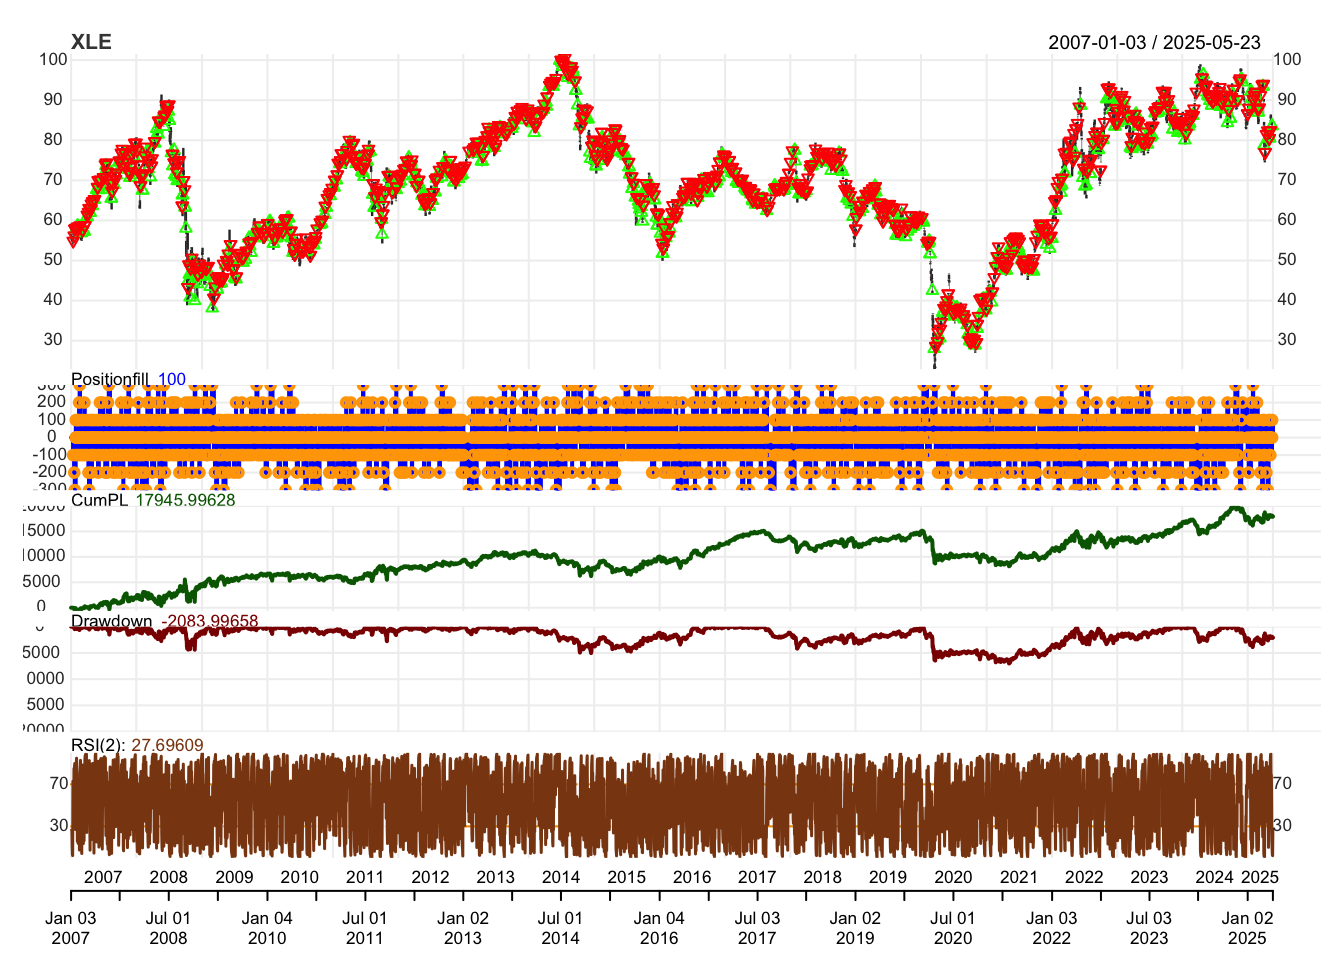Click the 2012 year tick label
This screenshot has width=1344, height=960.
click(x=430, y=877)
